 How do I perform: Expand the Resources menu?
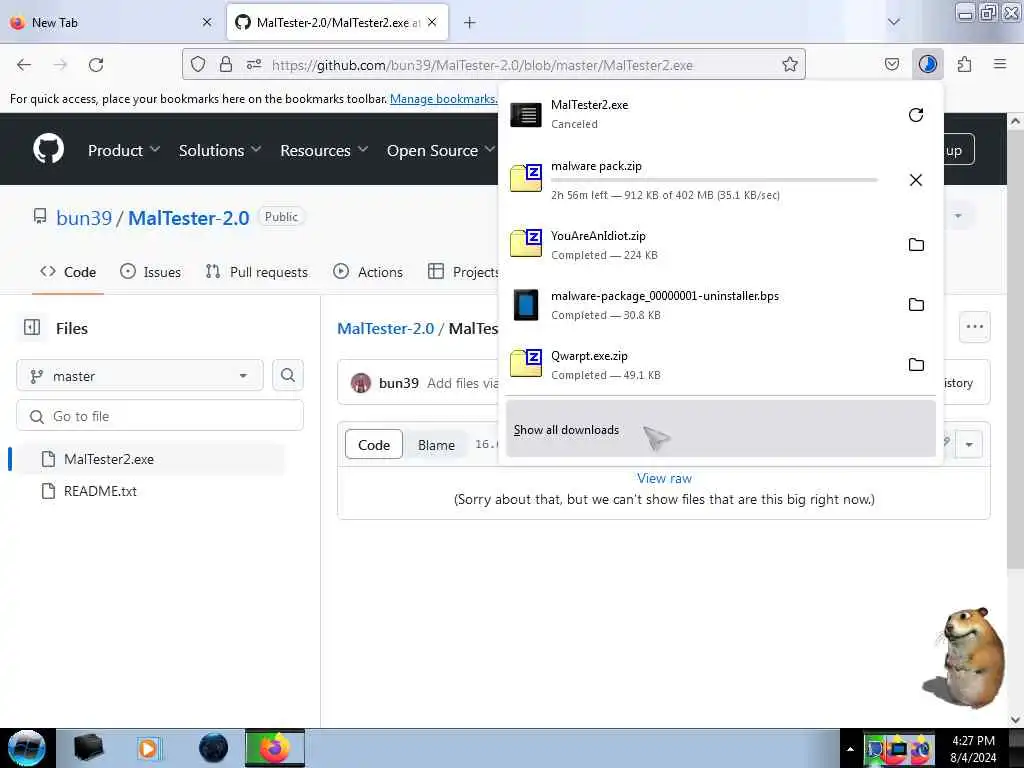(324, 150)
